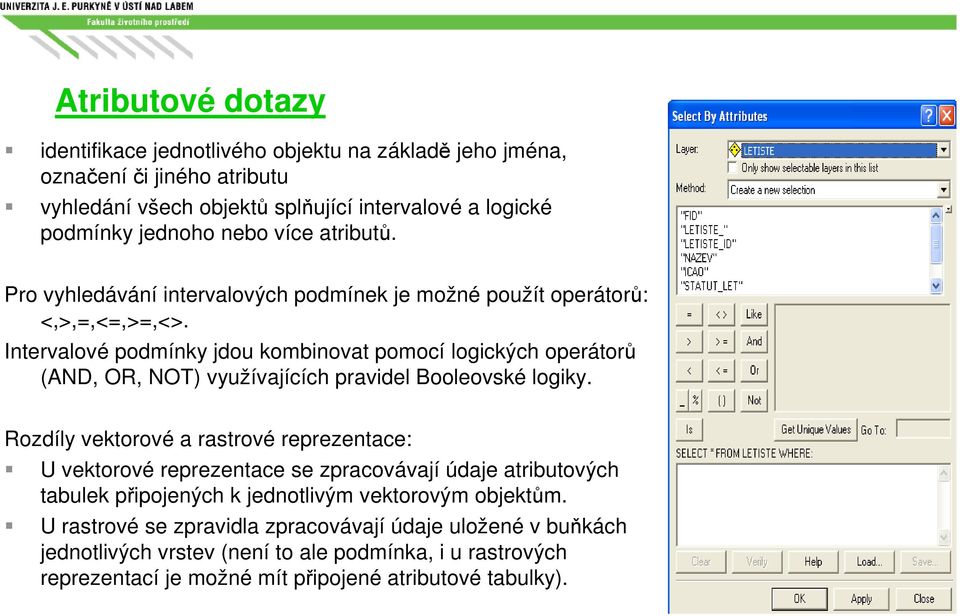960x616 pixels.
Task: Click field list scroll down arrow
Action: point(936,286)
